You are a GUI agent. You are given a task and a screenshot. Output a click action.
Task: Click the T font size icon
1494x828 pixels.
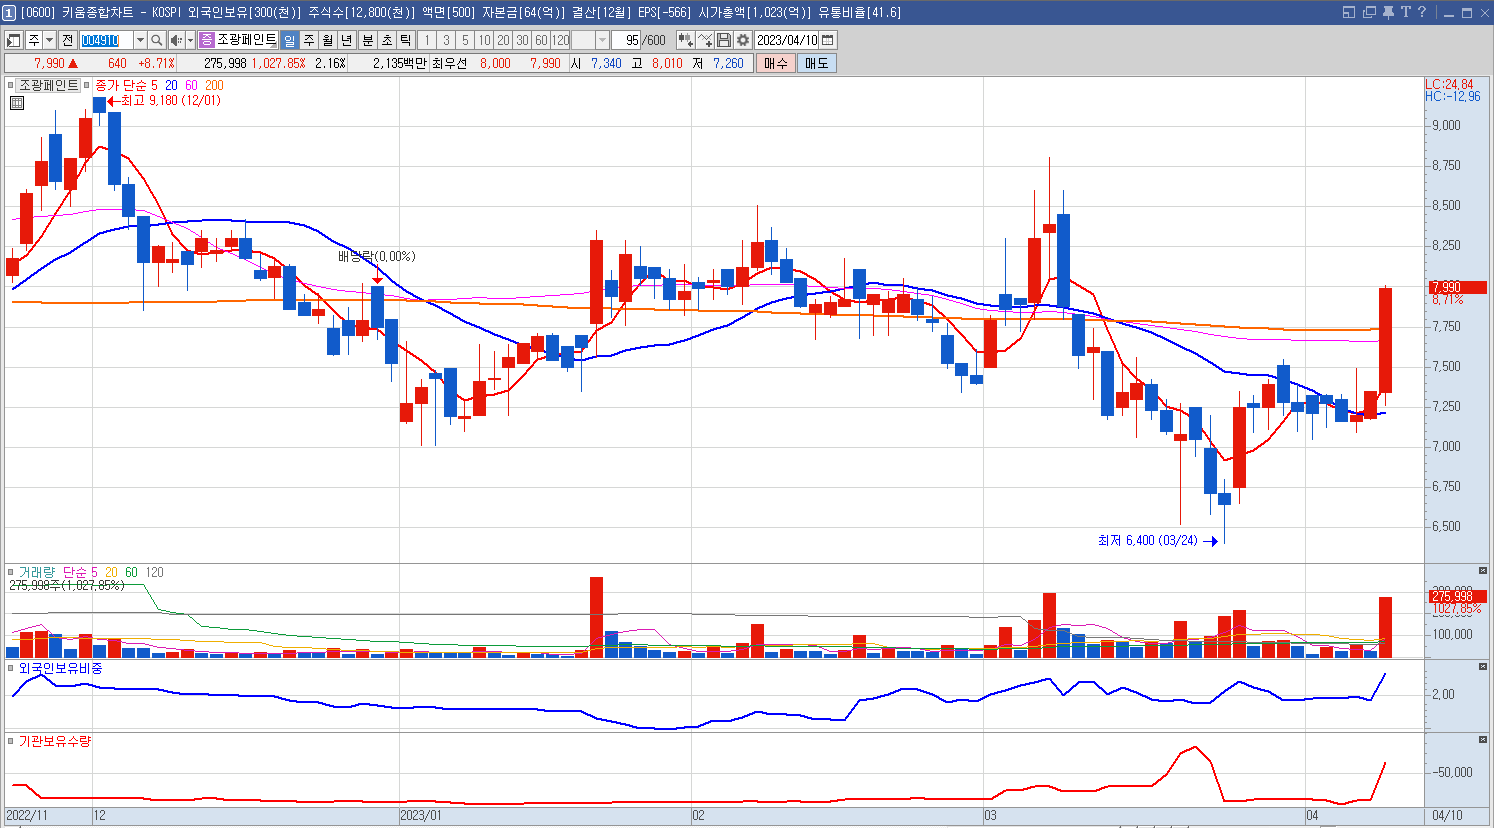[x=1406, y=12]
